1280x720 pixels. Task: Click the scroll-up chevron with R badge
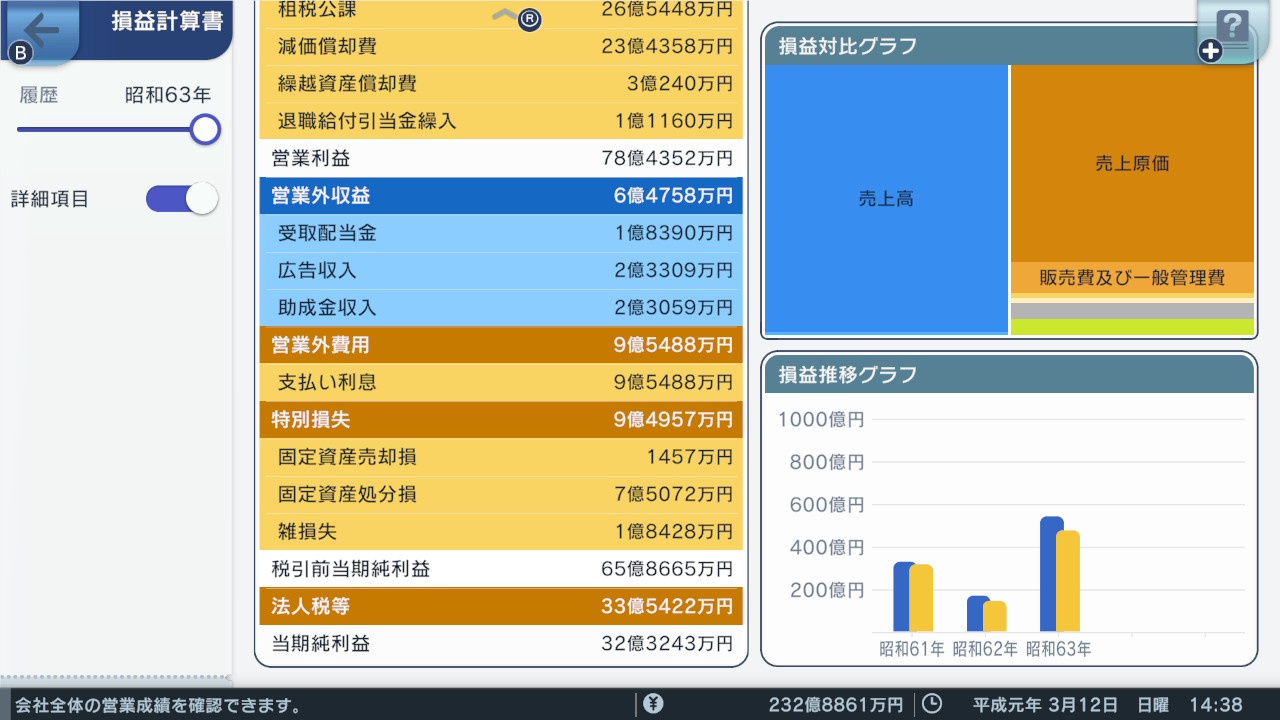[x=516, y=16]
